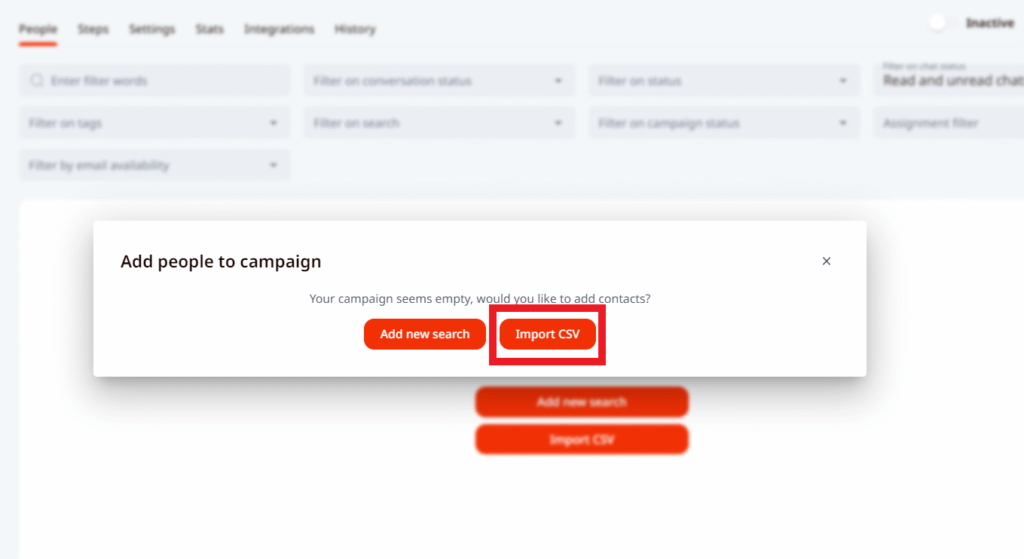The width and height of the screenshot is (1024, 559).
Task: Click Add new search in the dialog
Action: pyautogui.click(x=425, y=334)
